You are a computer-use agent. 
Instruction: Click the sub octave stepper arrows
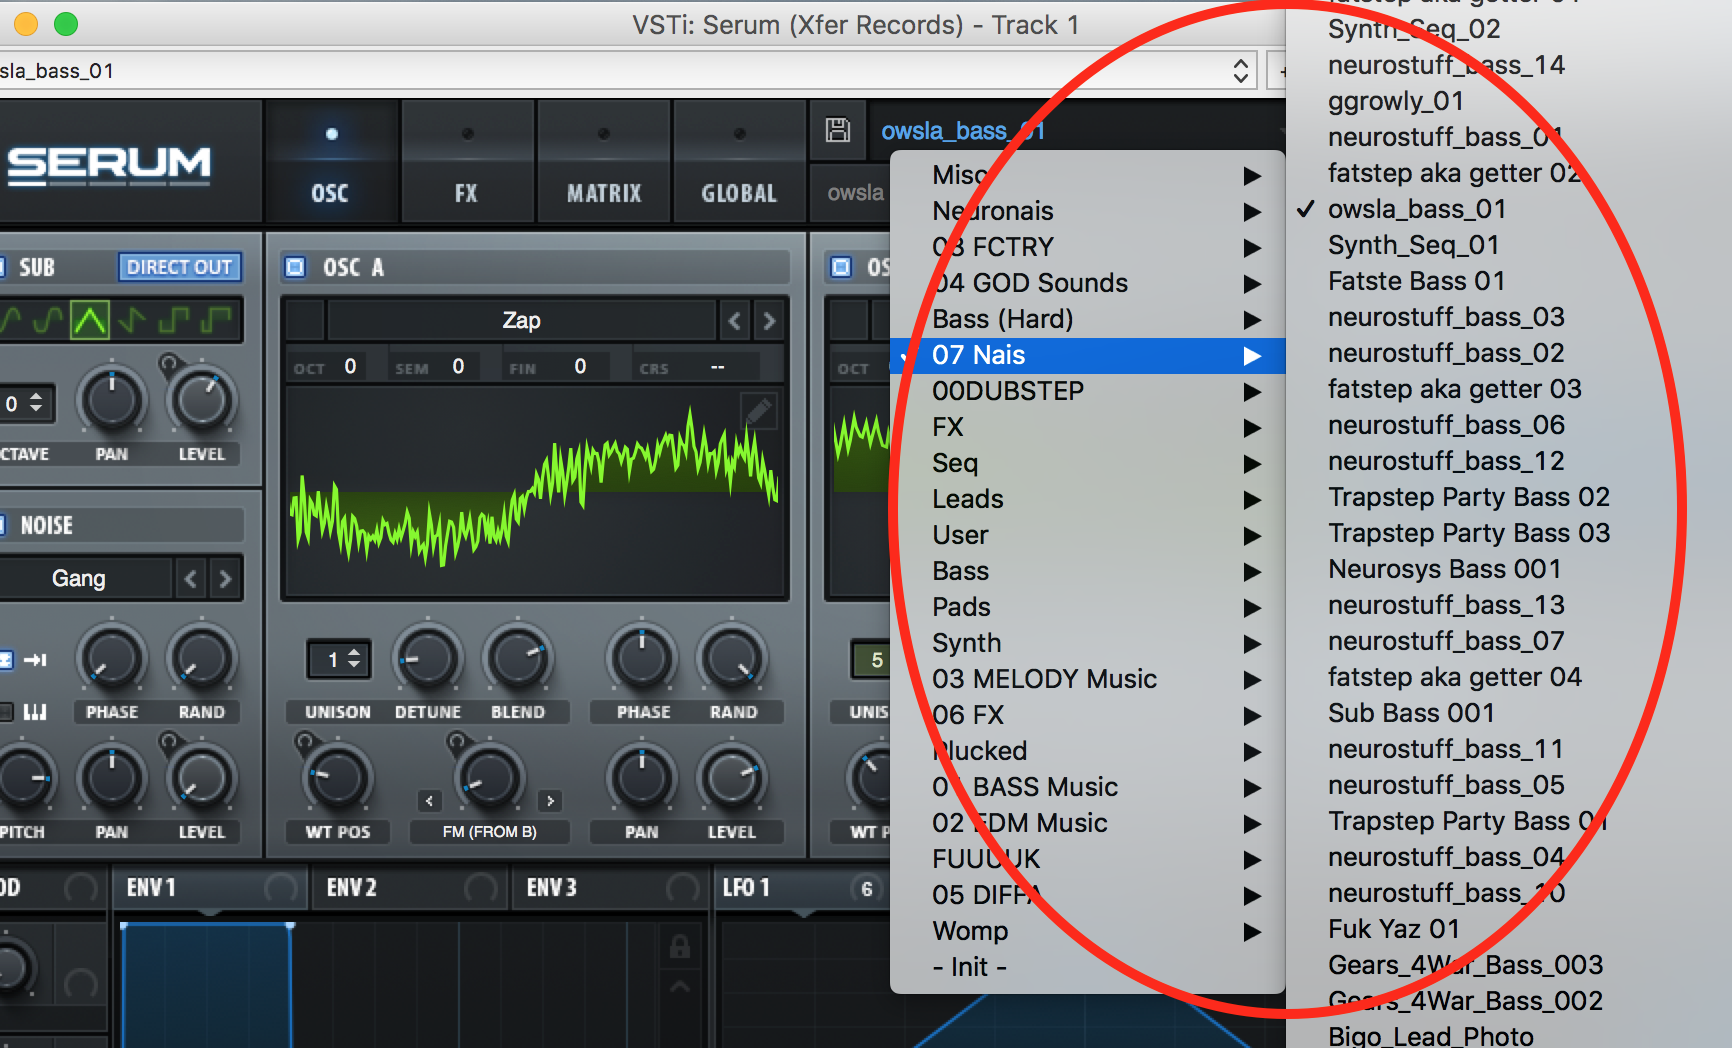[36, 403]
